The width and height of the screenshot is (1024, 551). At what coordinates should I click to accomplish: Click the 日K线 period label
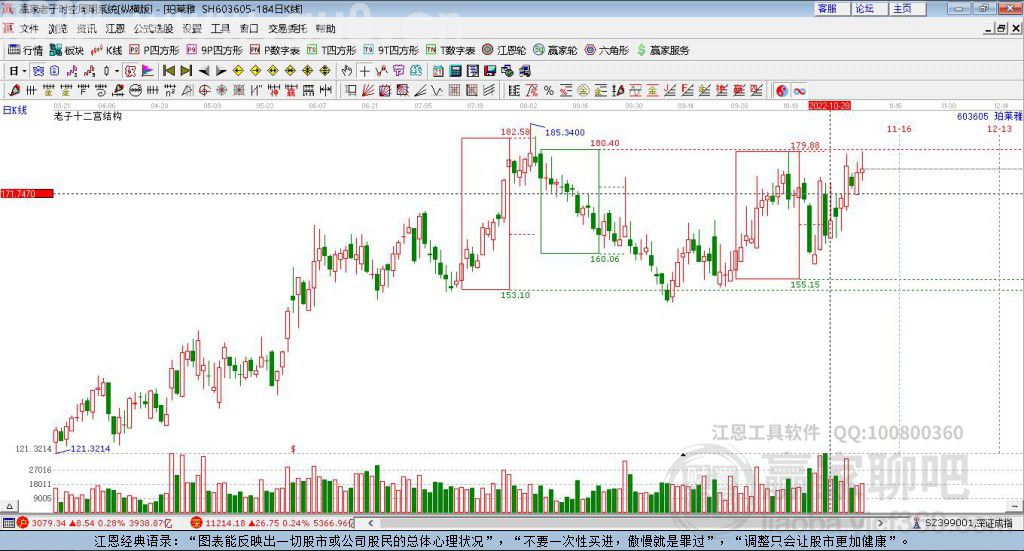click(x=15, y=110)
